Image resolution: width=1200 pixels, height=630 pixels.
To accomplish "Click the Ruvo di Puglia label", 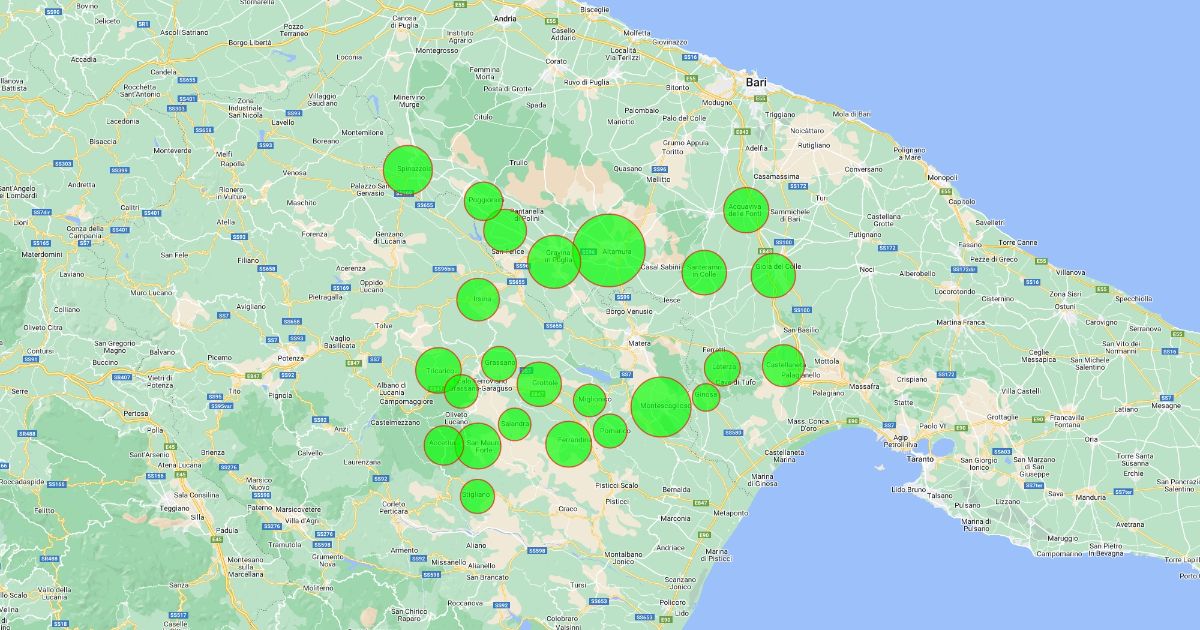I will pos(587,81).
